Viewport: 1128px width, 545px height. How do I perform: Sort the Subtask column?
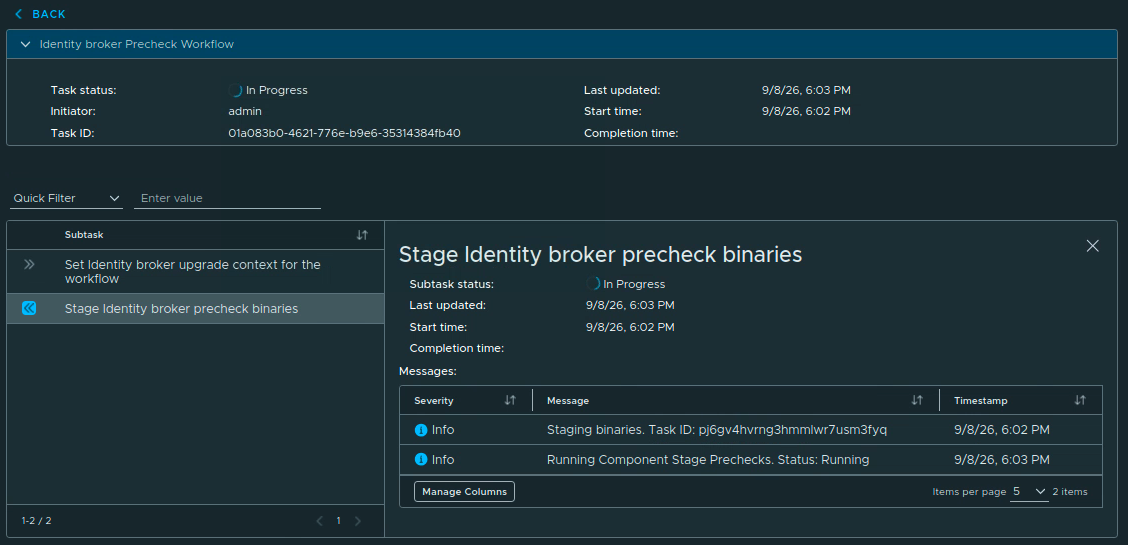click(362, 235)
